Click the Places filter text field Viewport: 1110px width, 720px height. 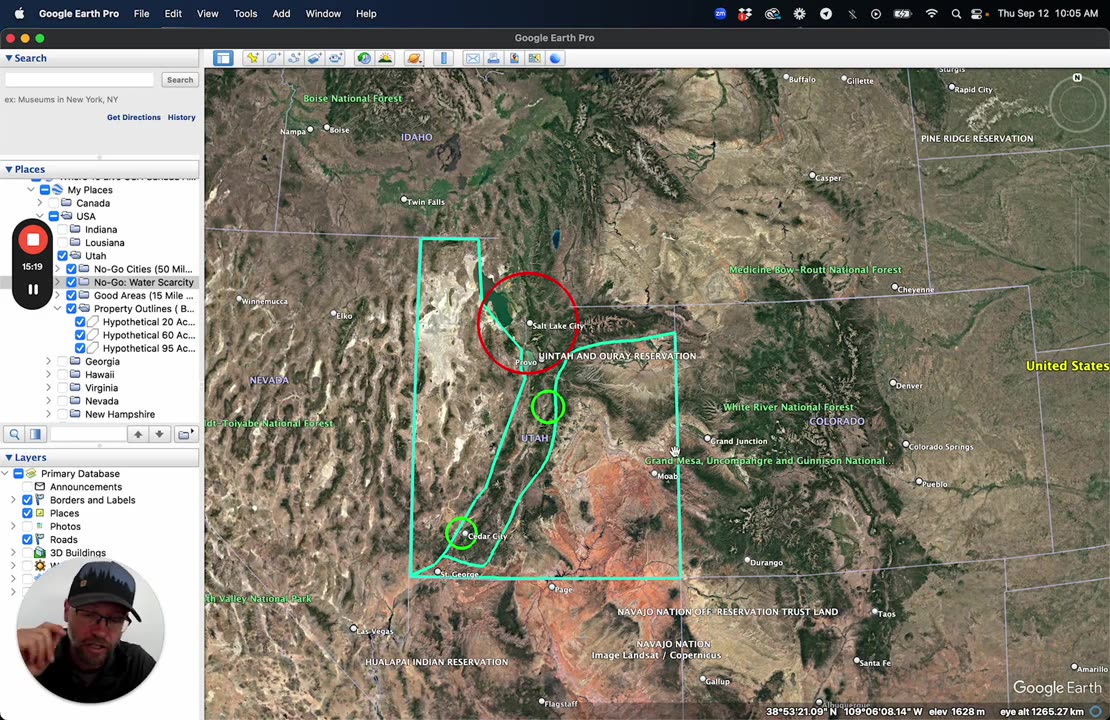point(87,434)
